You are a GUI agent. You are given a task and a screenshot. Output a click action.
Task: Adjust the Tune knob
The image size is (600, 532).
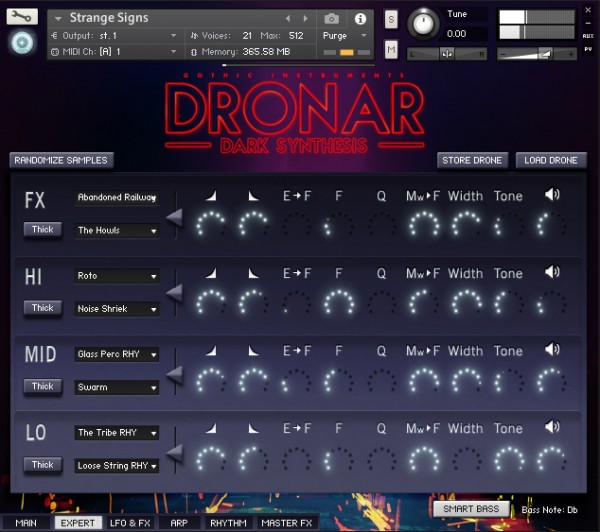pos(423,24)
